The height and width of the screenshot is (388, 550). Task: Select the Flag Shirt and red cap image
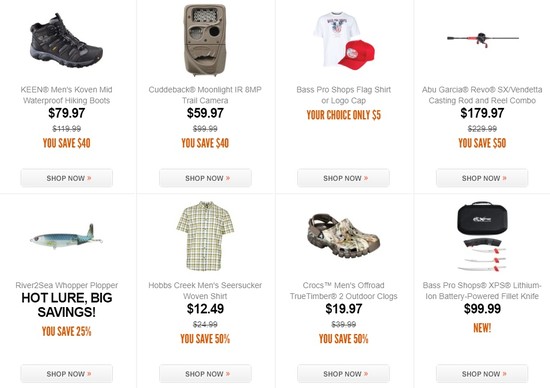tap(344, 40)
